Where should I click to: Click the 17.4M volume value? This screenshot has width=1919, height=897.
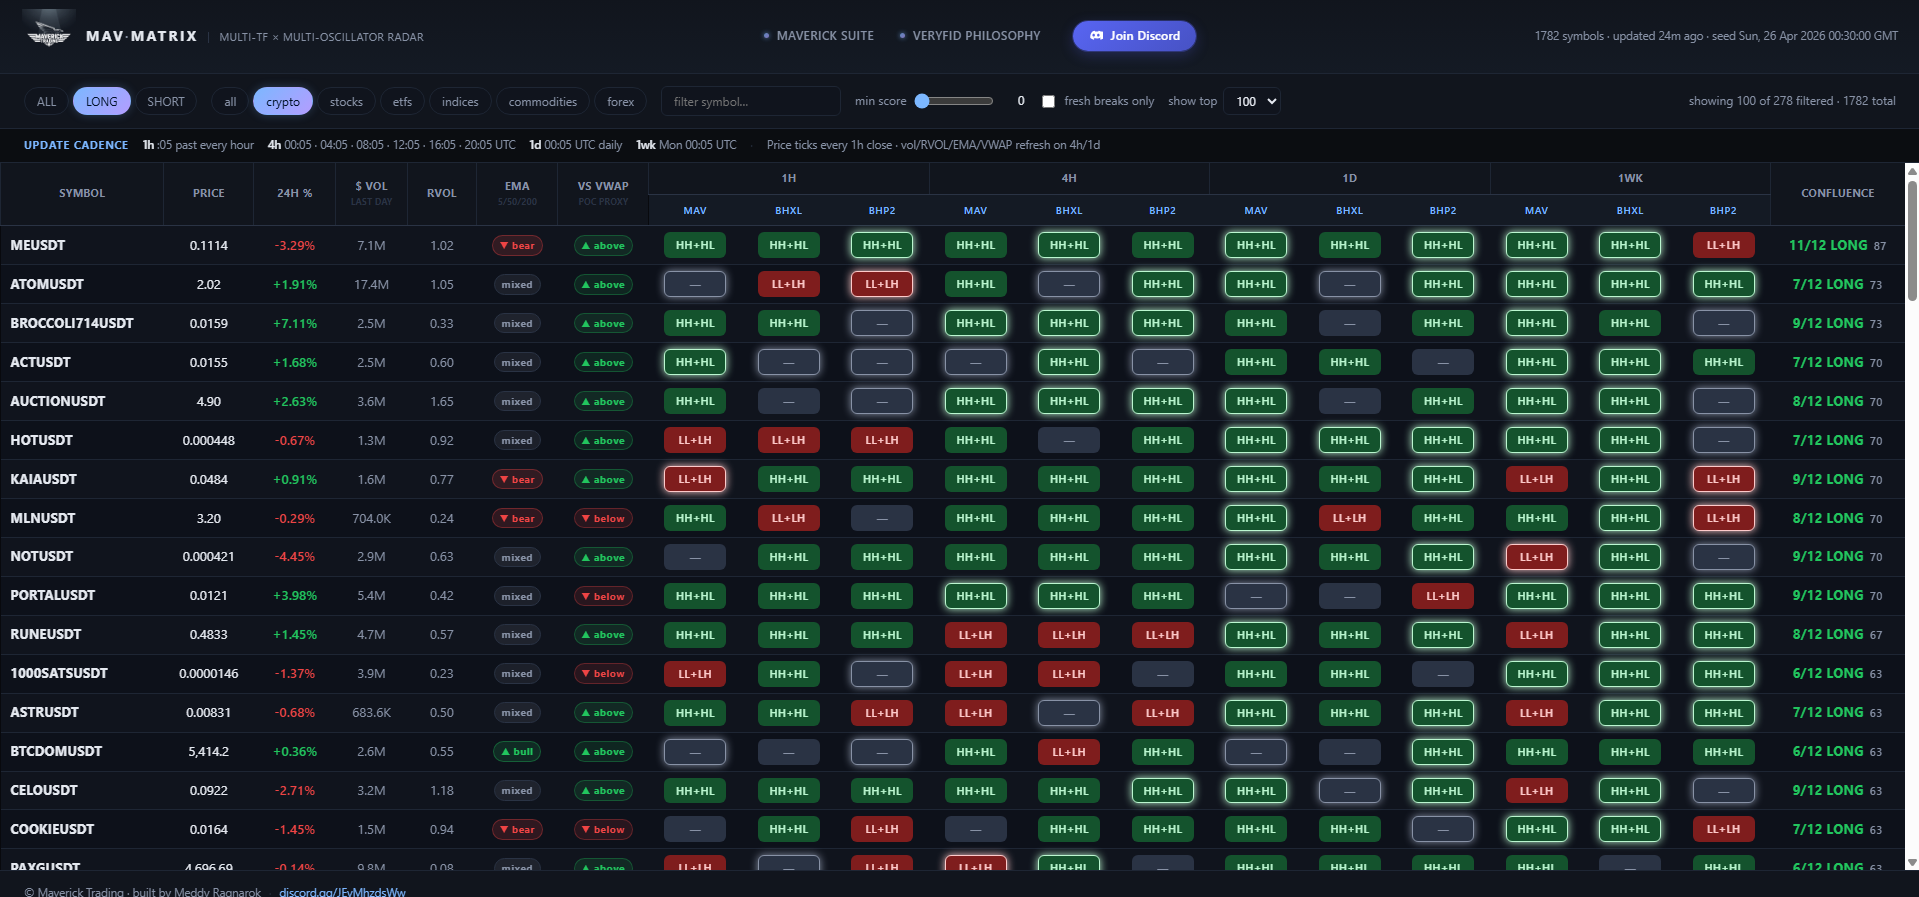click(371, 284)
